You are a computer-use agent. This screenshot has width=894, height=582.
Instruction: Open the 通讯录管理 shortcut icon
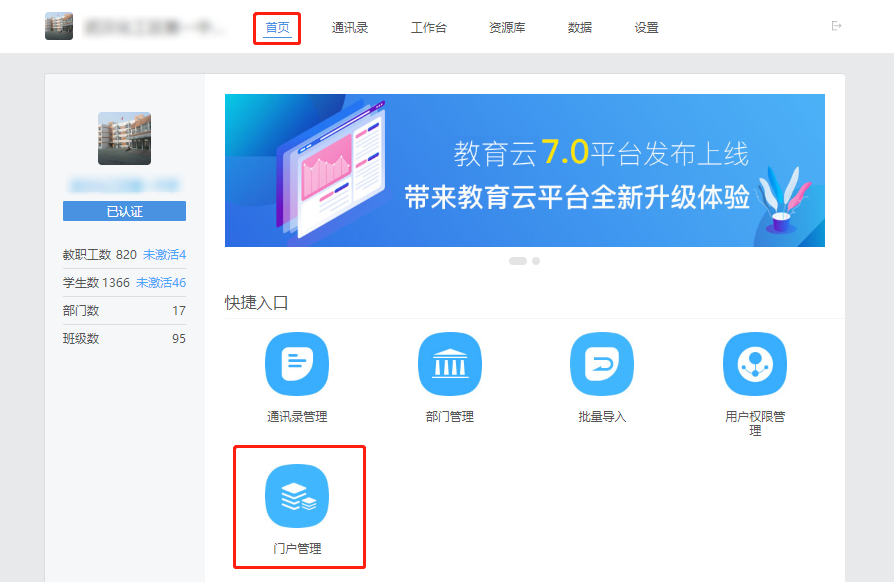click(297, 364)
